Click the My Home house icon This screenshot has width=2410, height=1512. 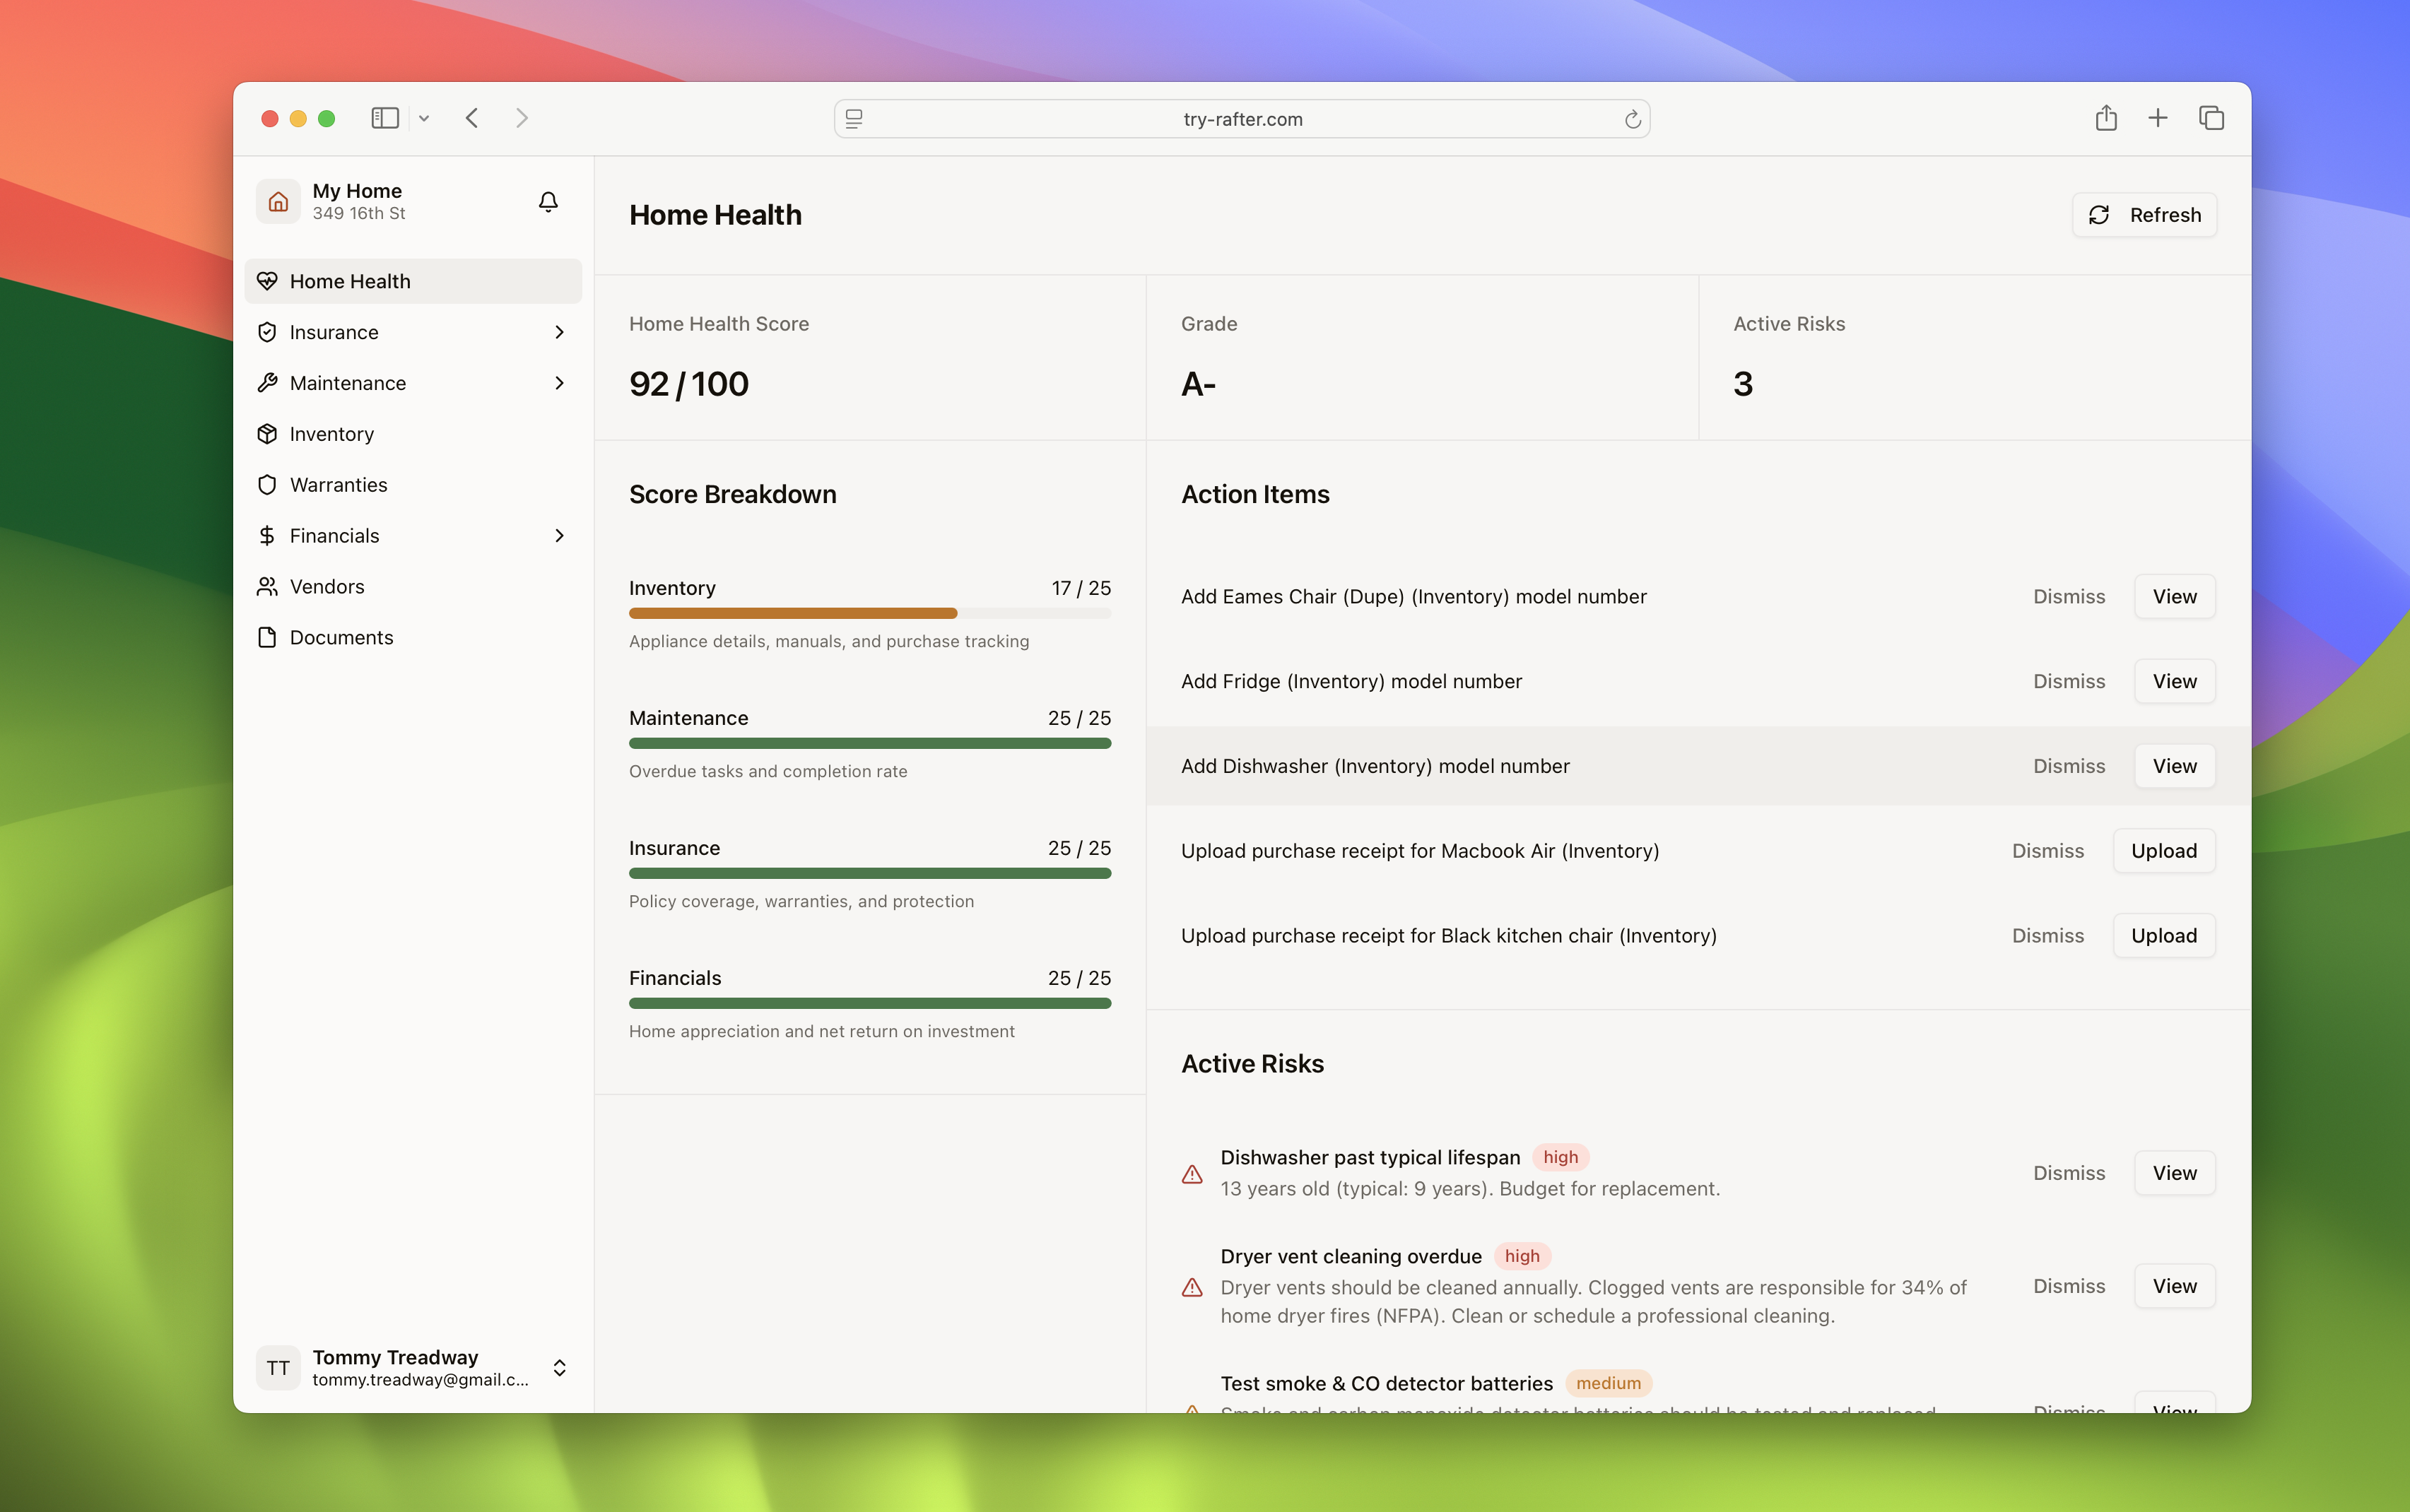click(x=278, y=202)
